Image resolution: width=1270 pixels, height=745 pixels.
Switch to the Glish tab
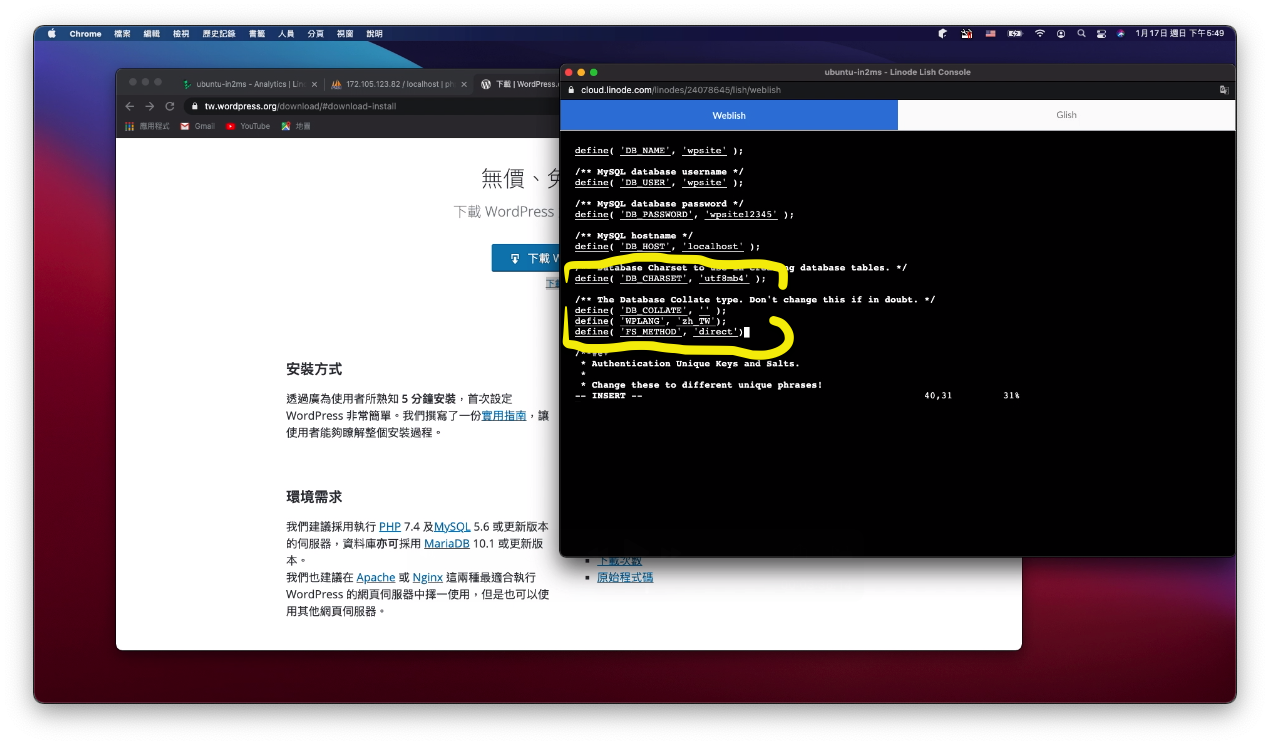point(1067,115)
